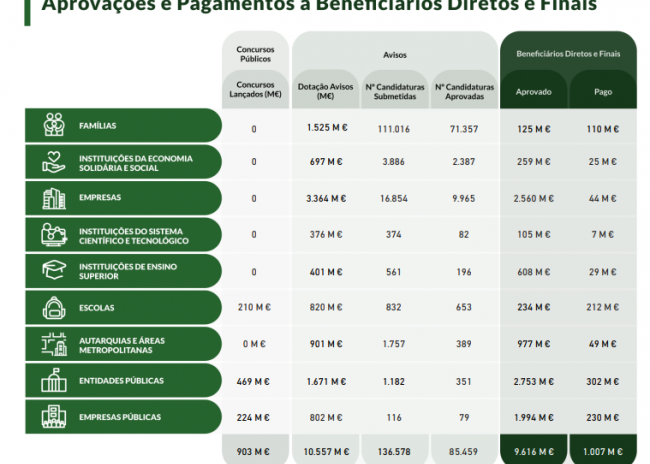Click the 697 M € allocation value

[x=326, y=162]
